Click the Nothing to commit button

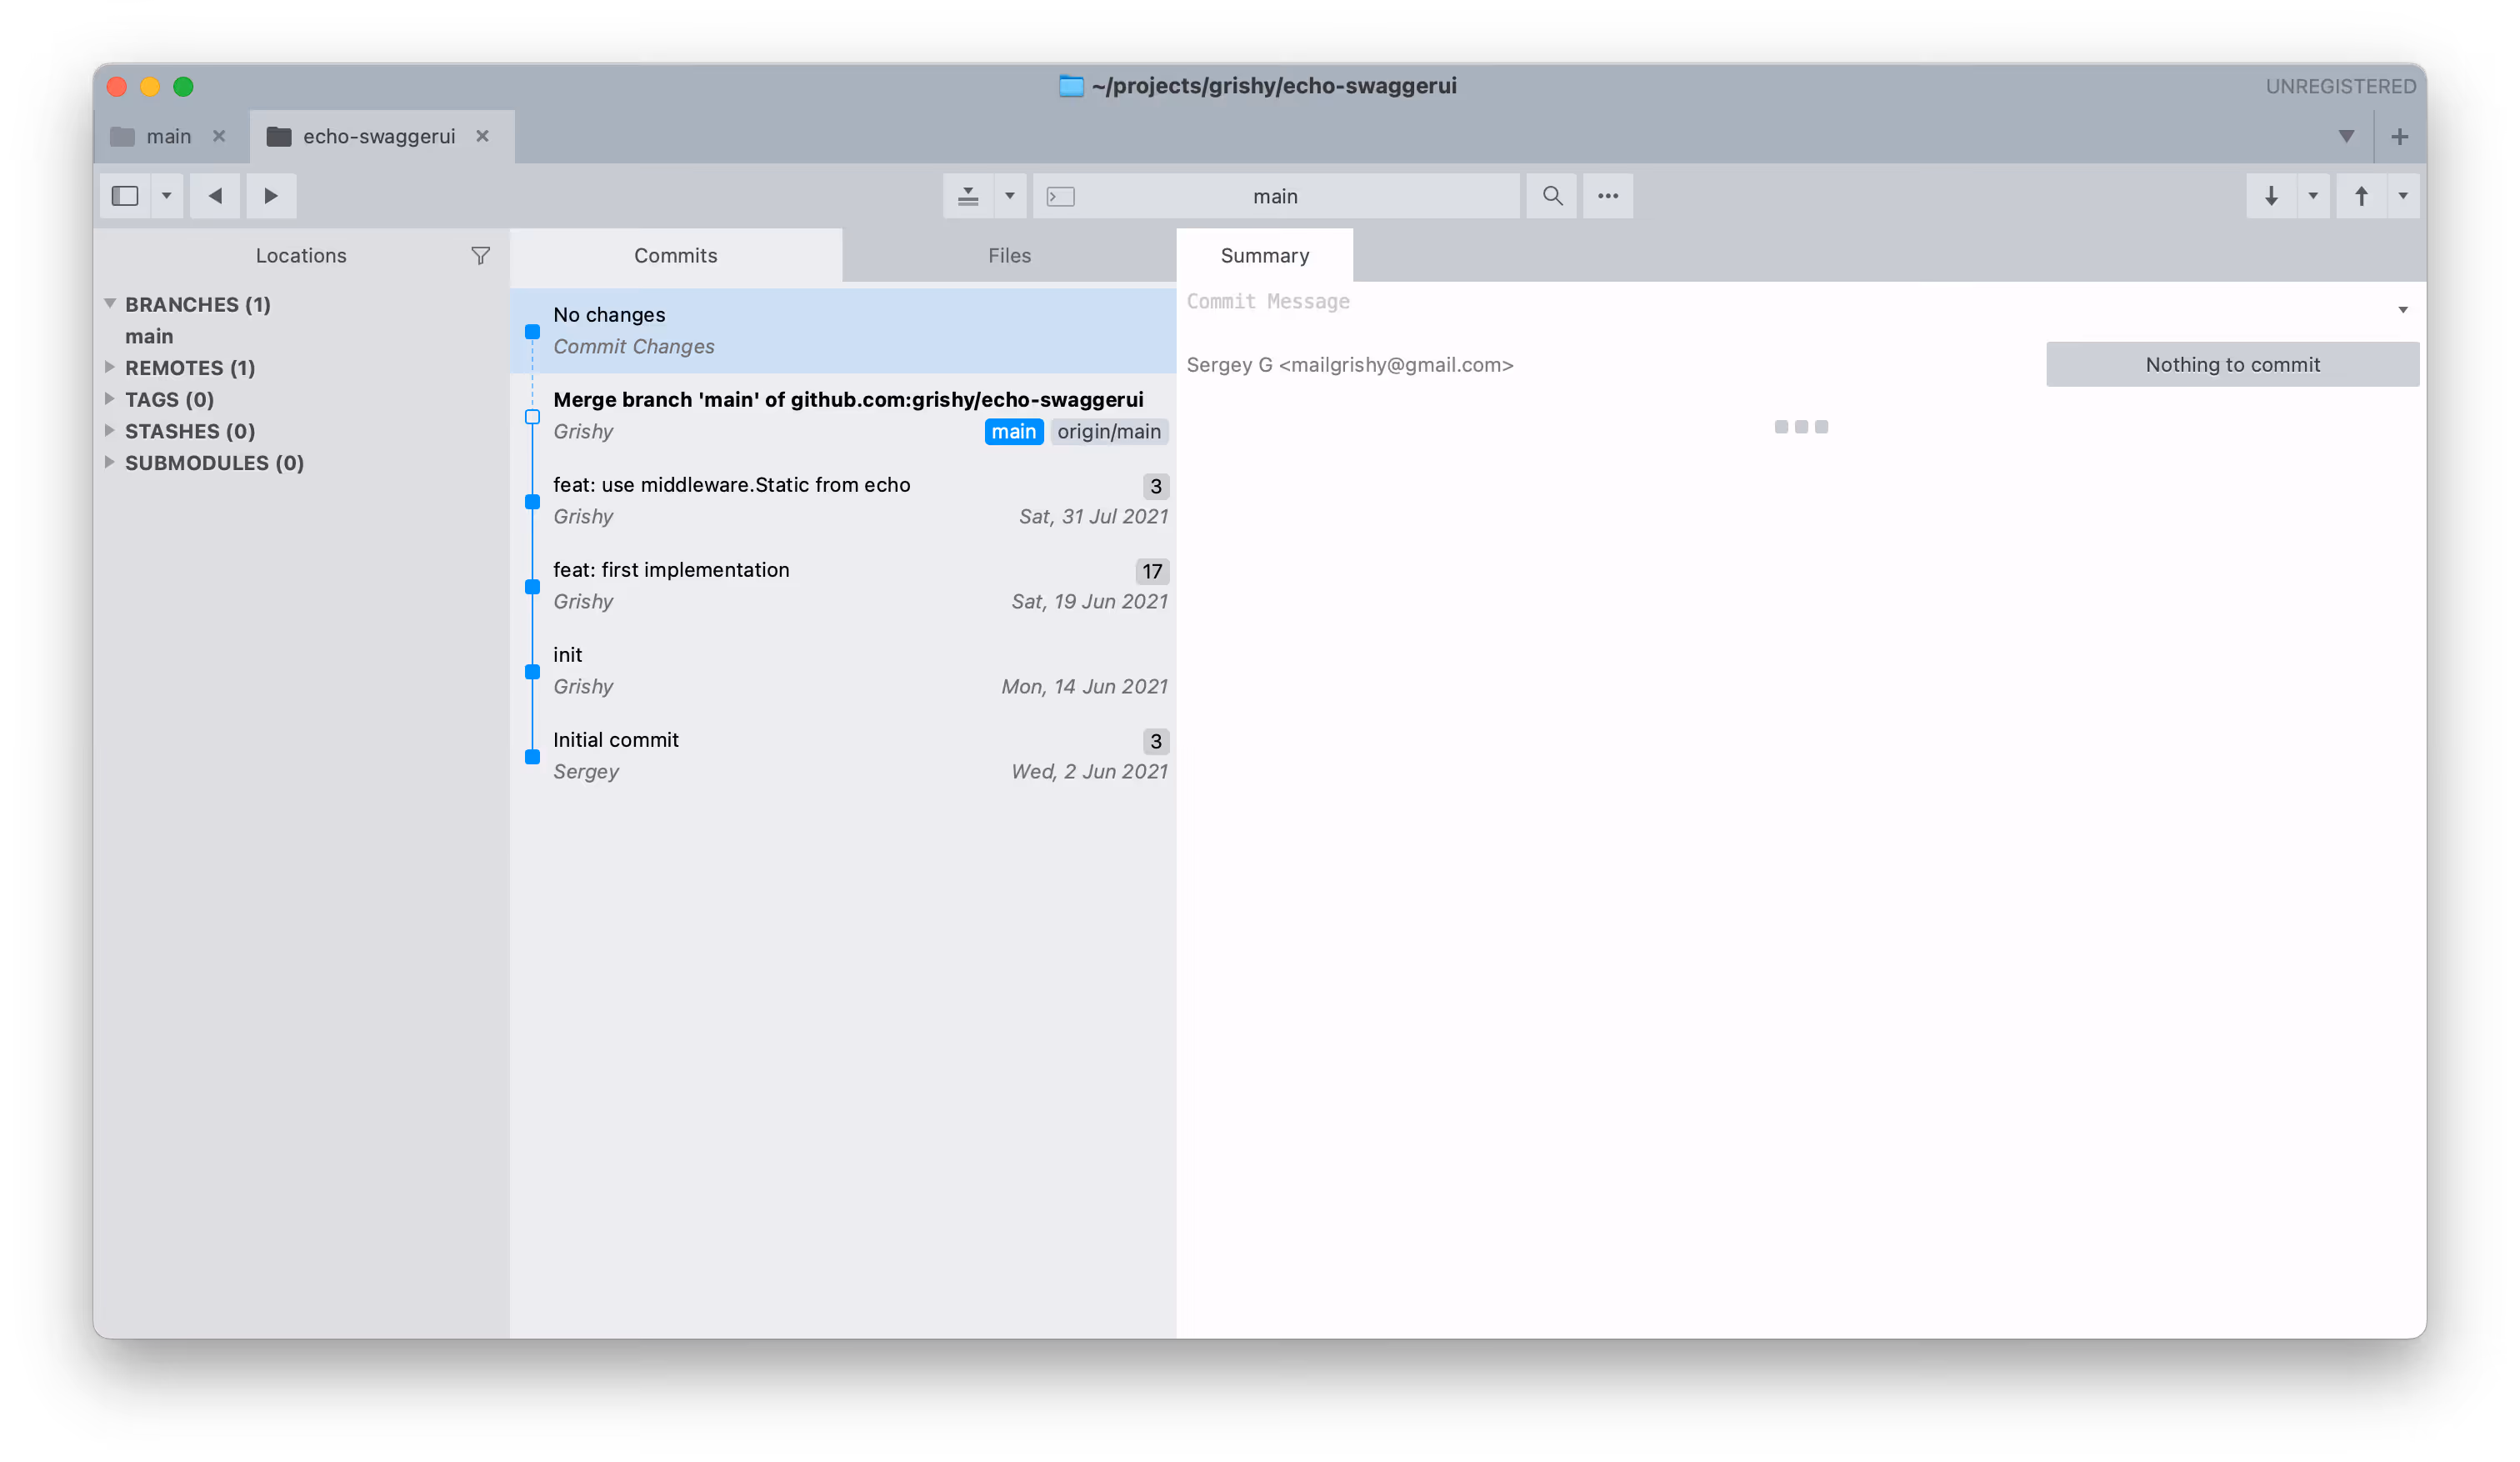[2231, 365]
